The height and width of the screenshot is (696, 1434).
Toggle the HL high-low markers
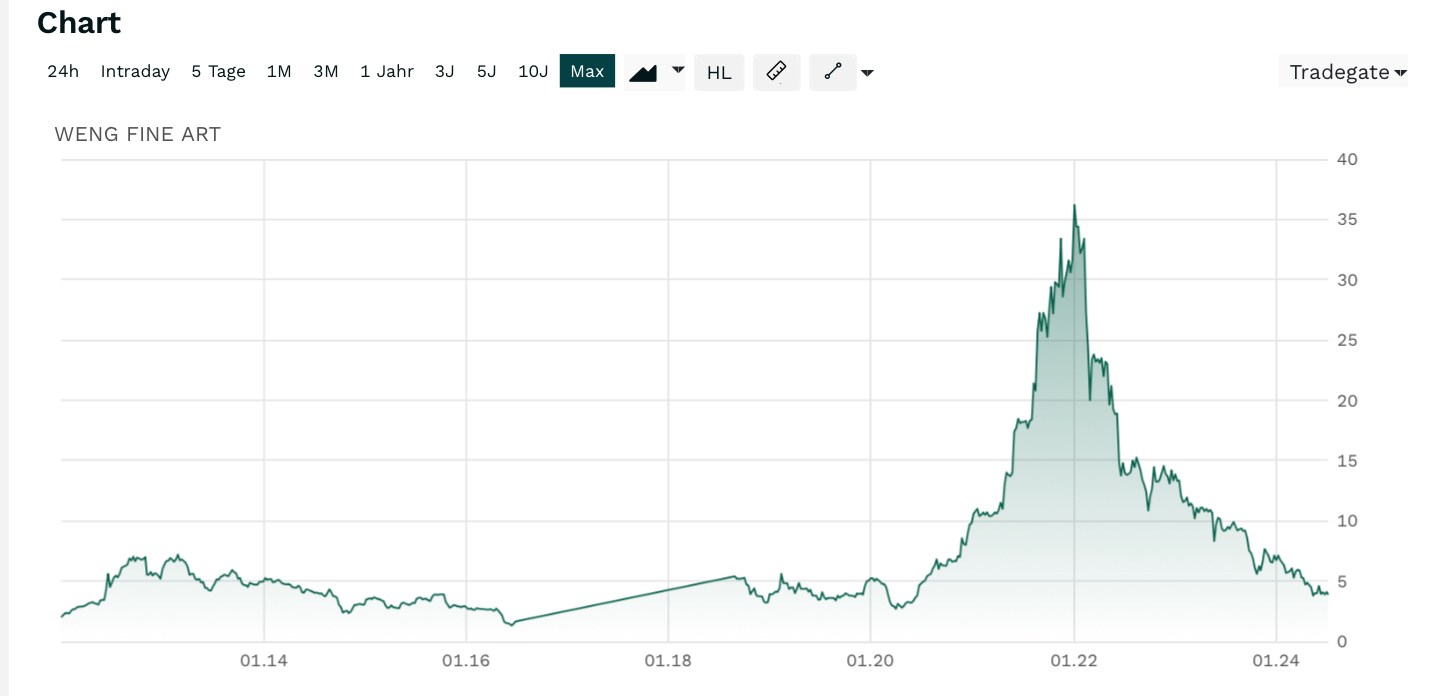719,72
